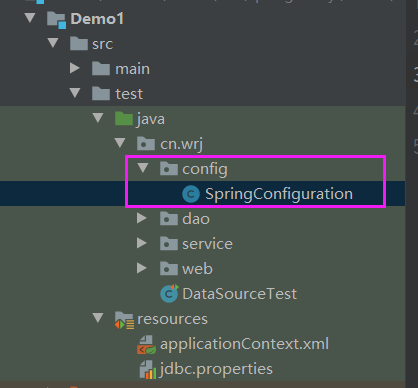
Task: Select the Demo1 project label
Action: [x=97, y=19]
